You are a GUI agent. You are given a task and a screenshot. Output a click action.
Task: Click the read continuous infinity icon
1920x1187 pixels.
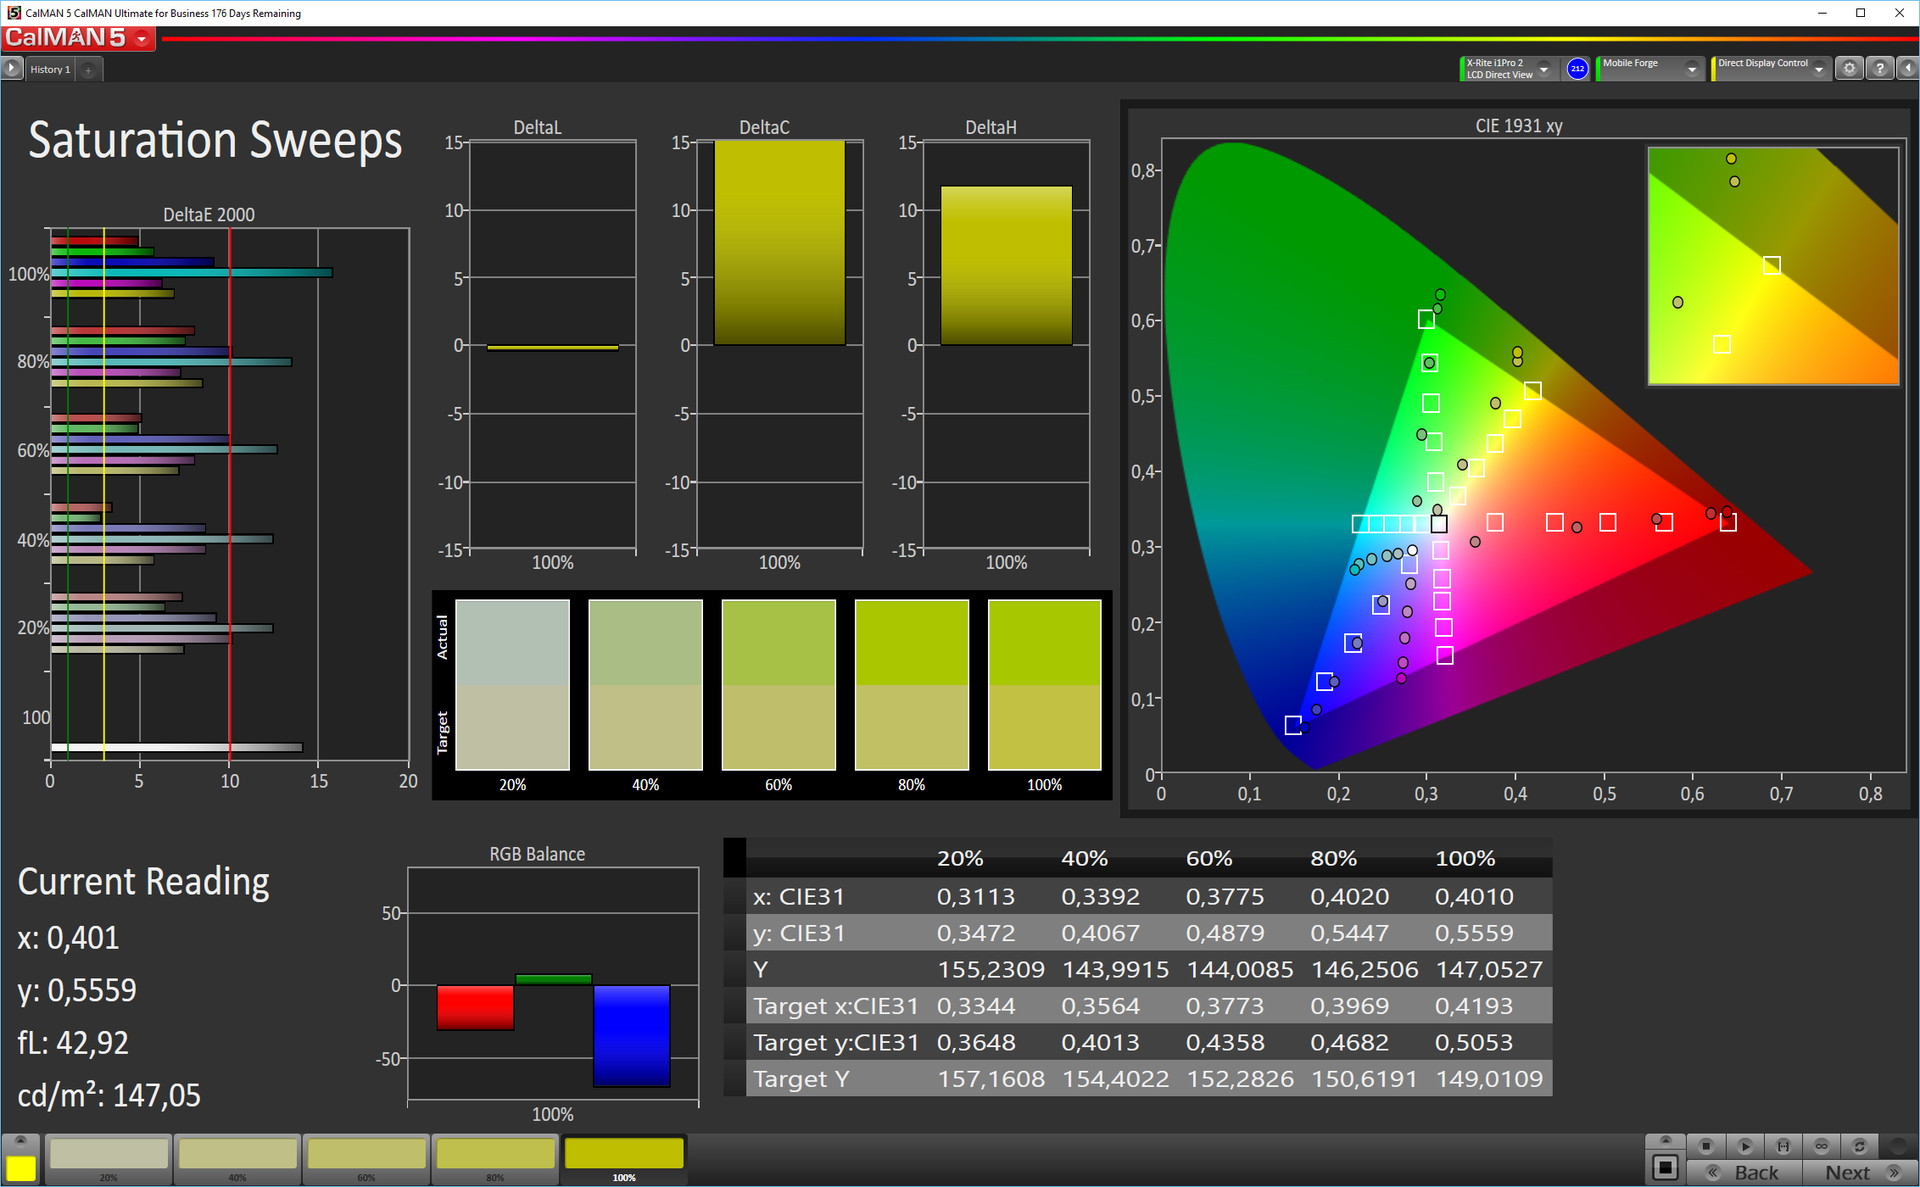(x=1821, y=1146)
